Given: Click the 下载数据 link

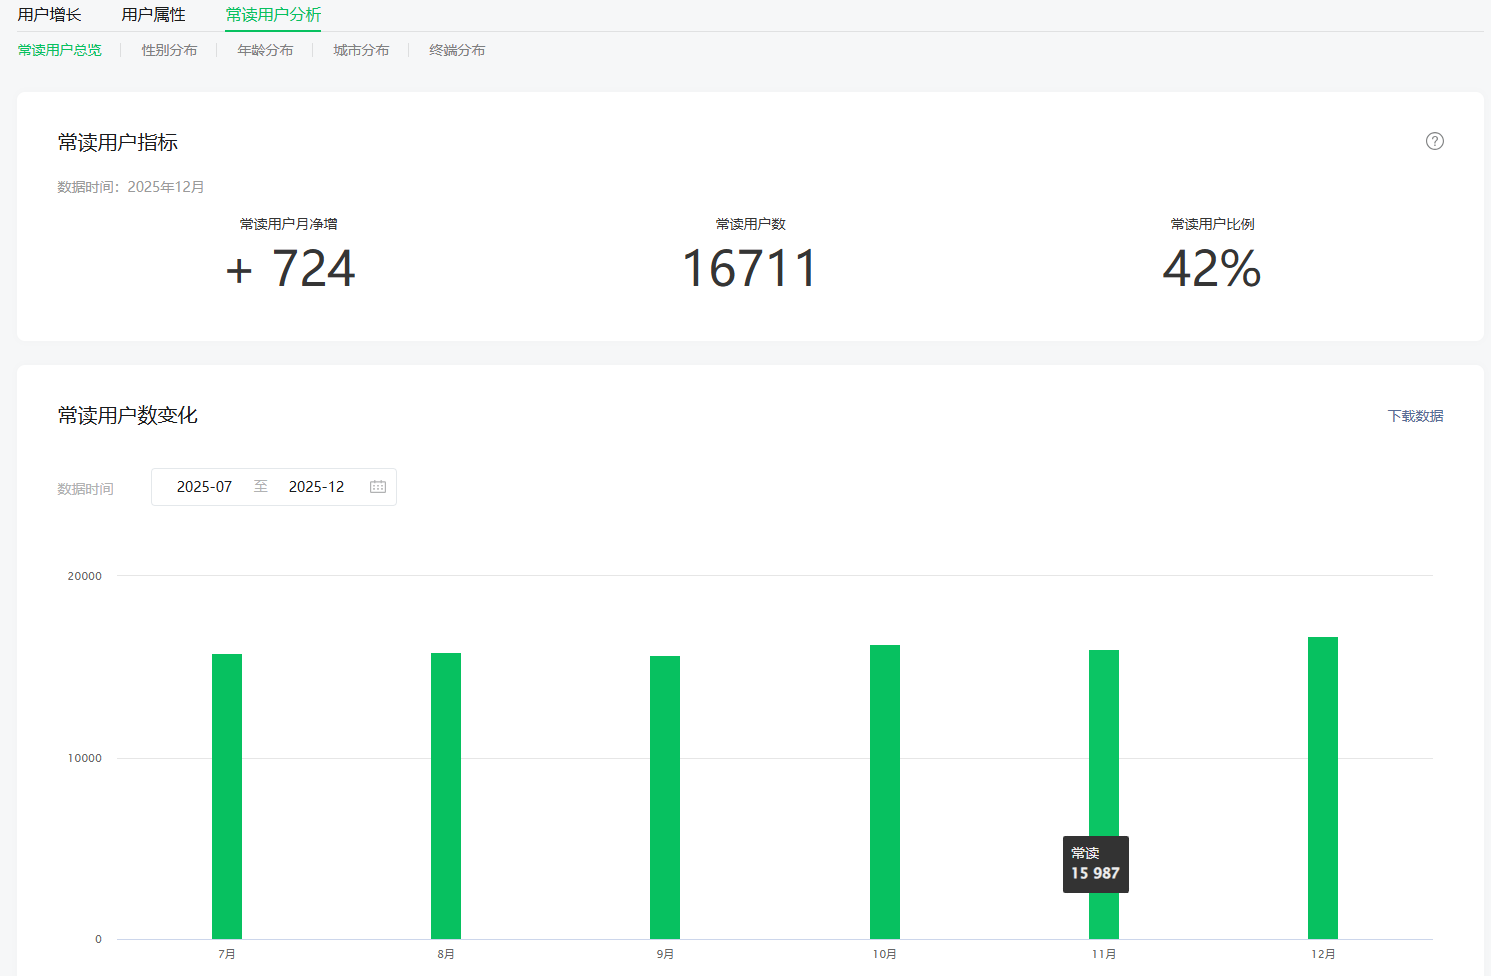Looking at the screenshot, I should (x=1415, y=416).
